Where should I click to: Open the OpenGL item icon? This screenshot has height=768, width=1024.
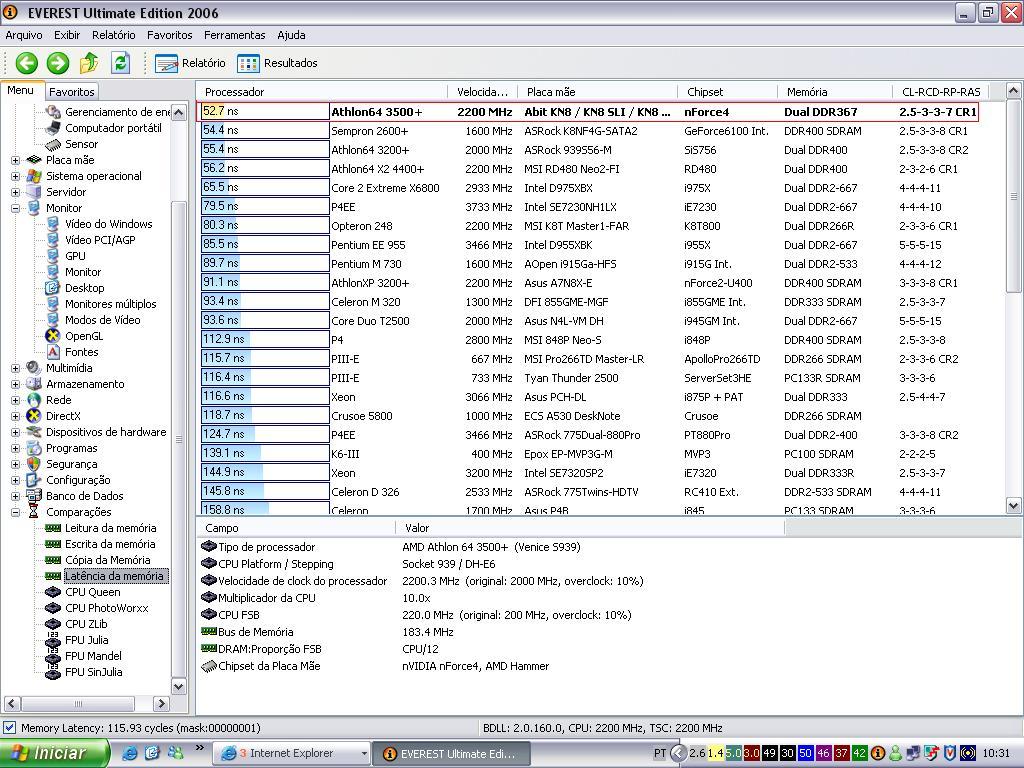(53, 336)
